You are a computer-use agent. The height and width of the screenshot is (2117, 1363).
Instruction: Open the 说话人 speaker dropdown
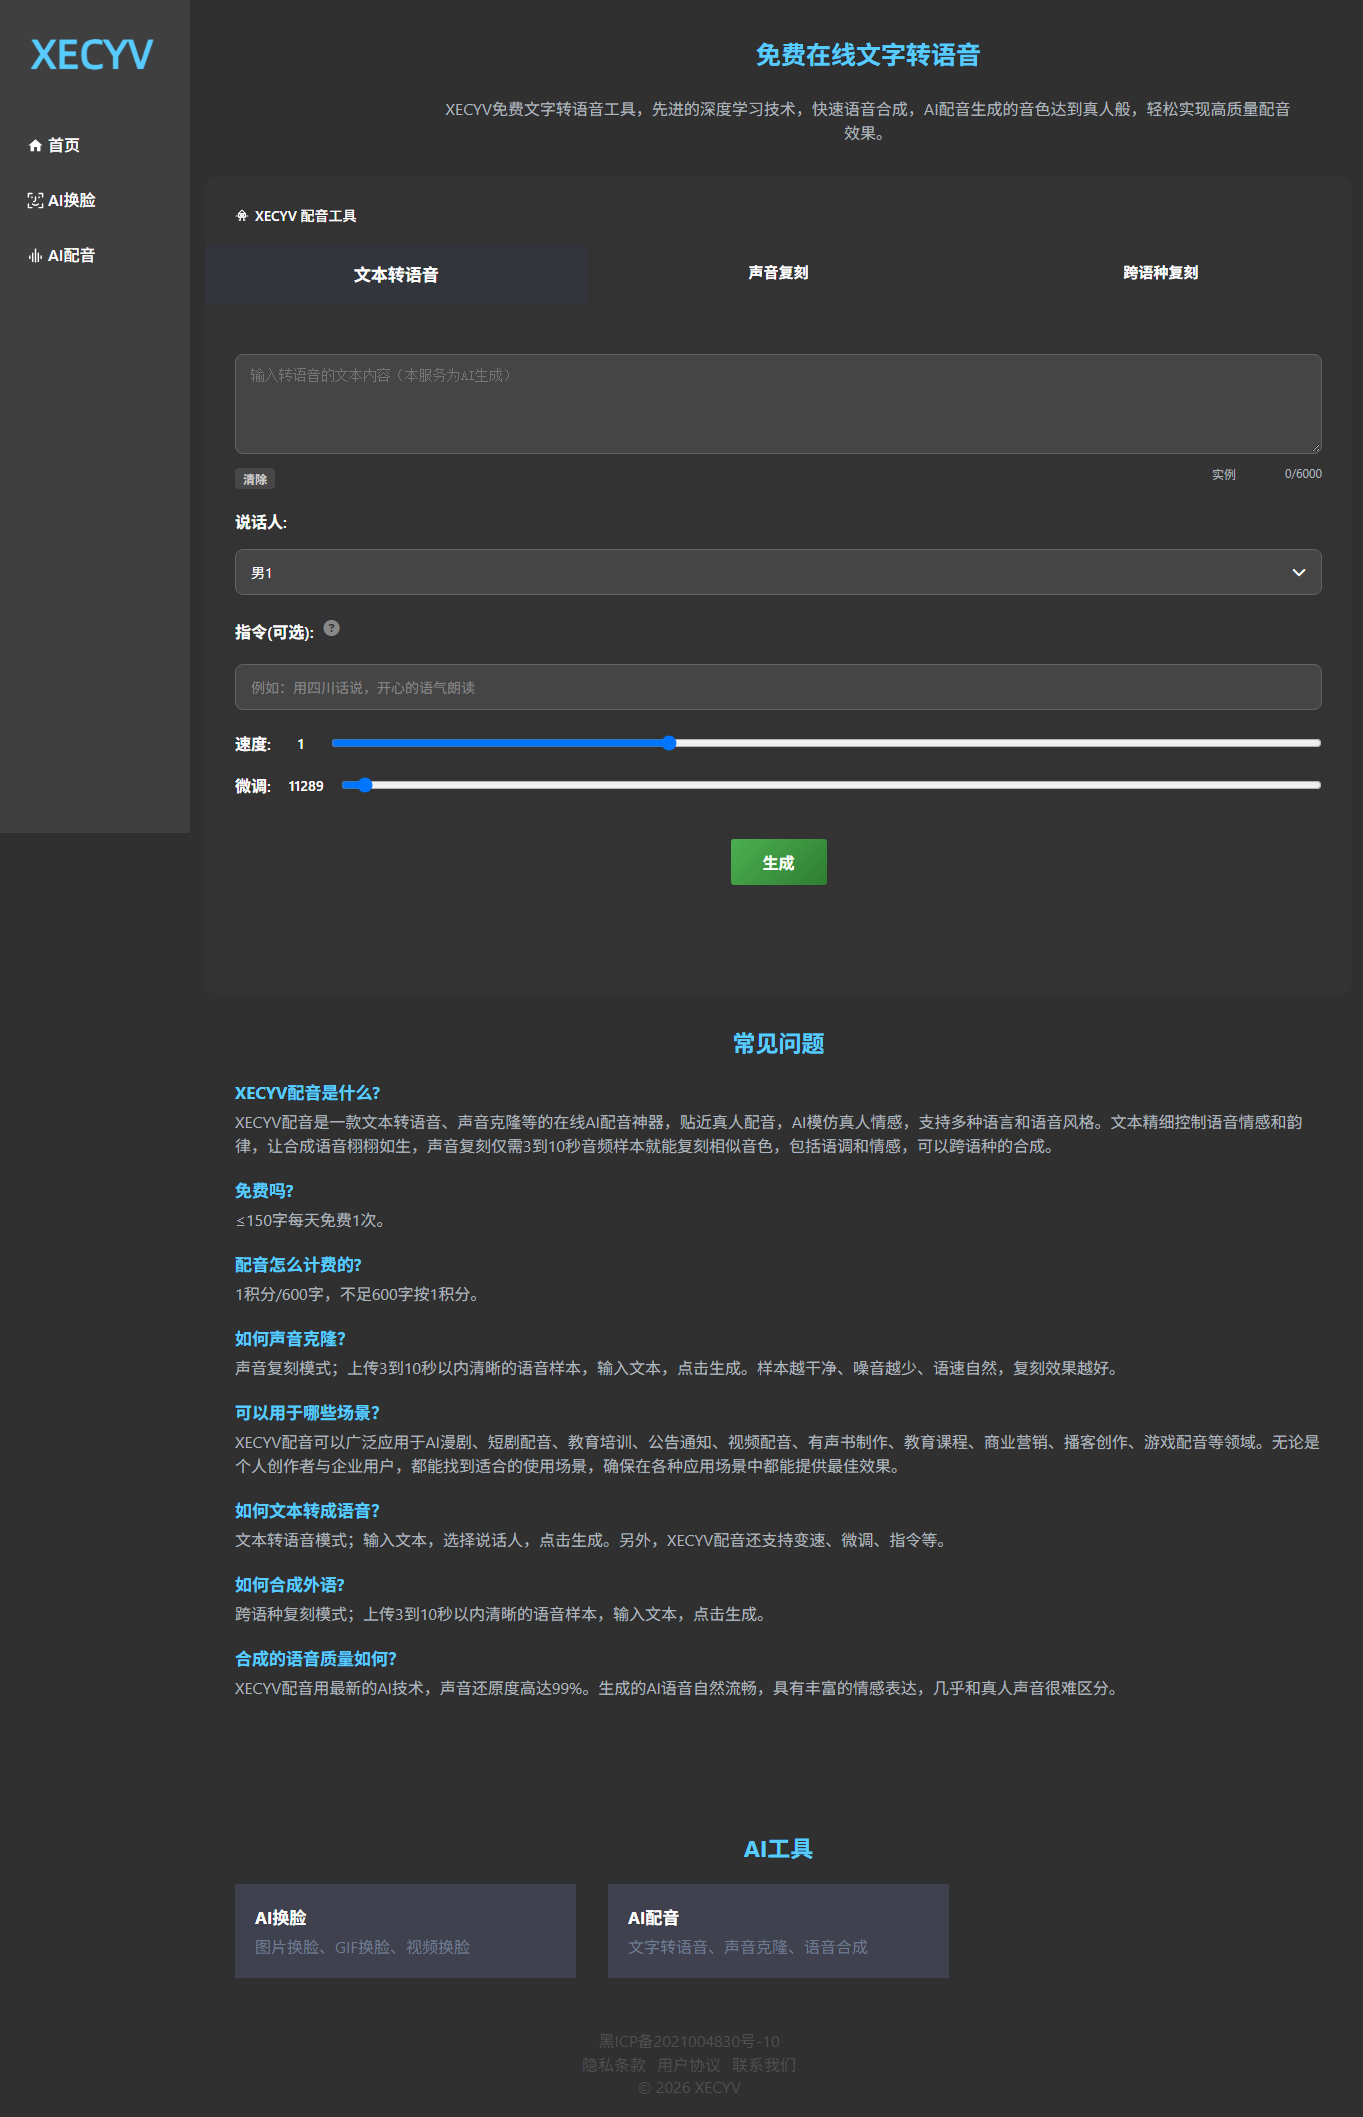point(778,572)
